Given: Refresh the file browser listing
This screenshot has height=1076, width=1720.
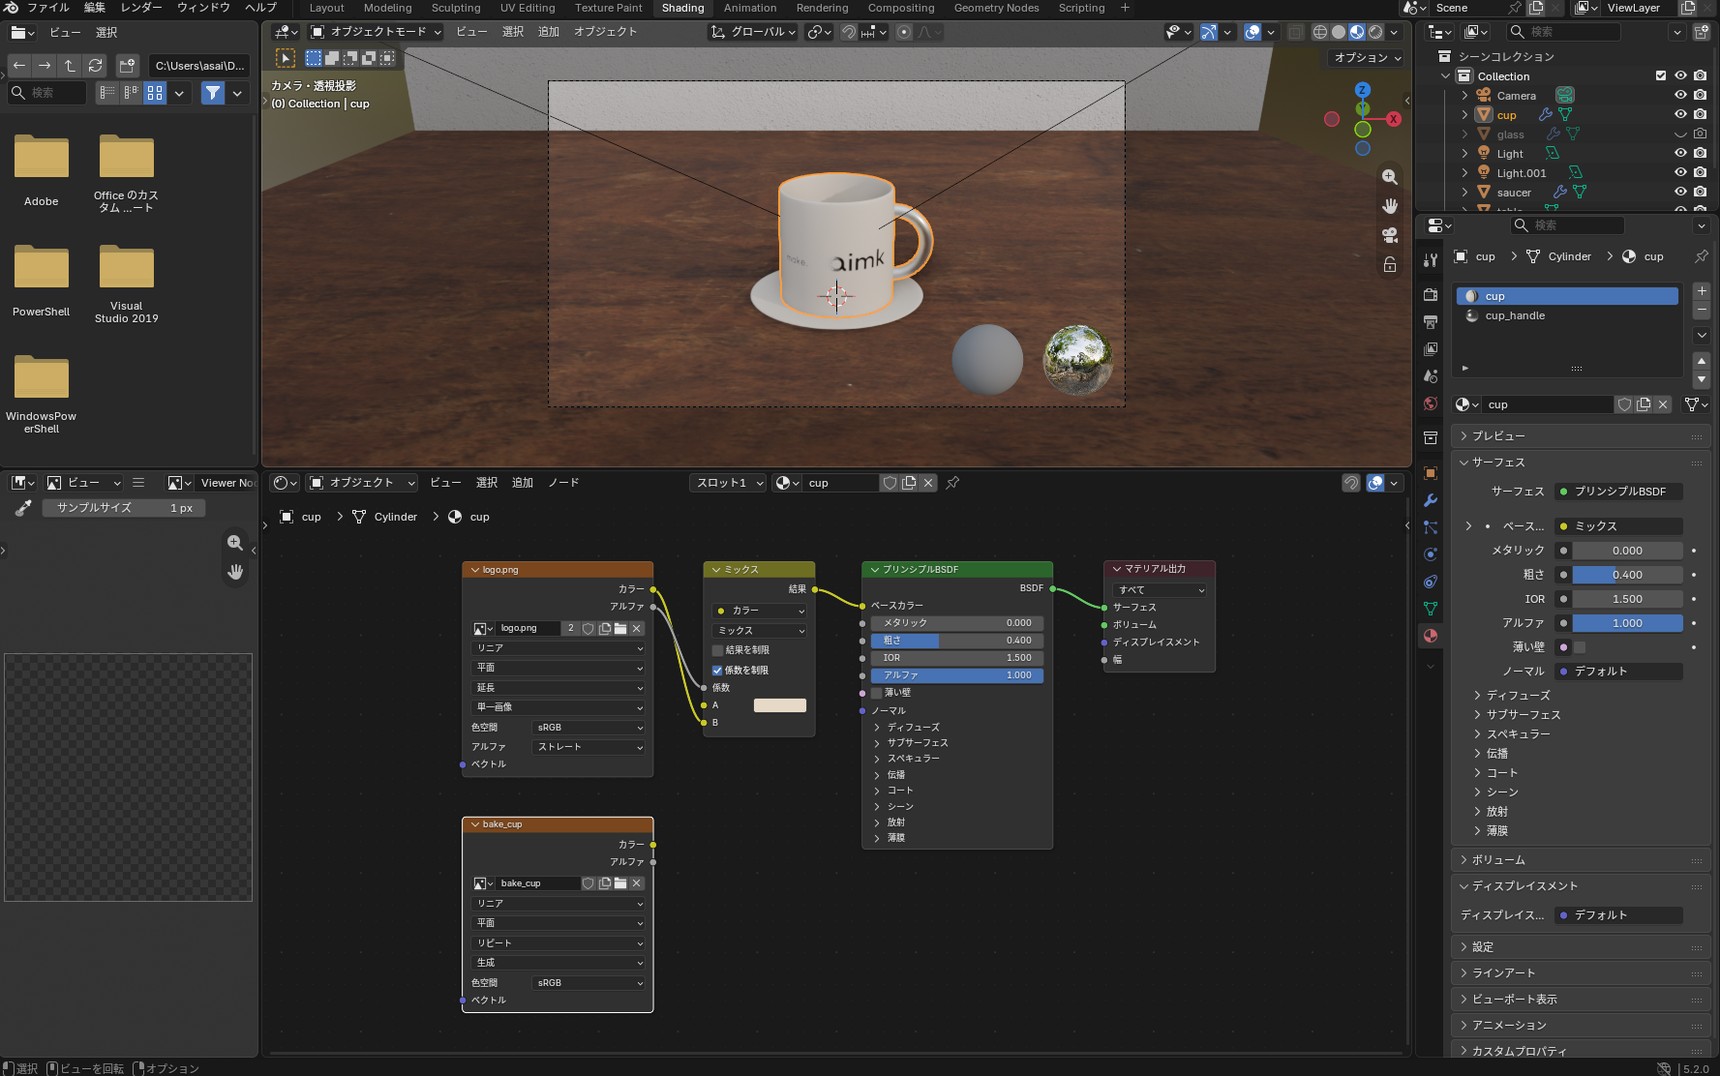Looking at the screenshot, I should [95, 65].
